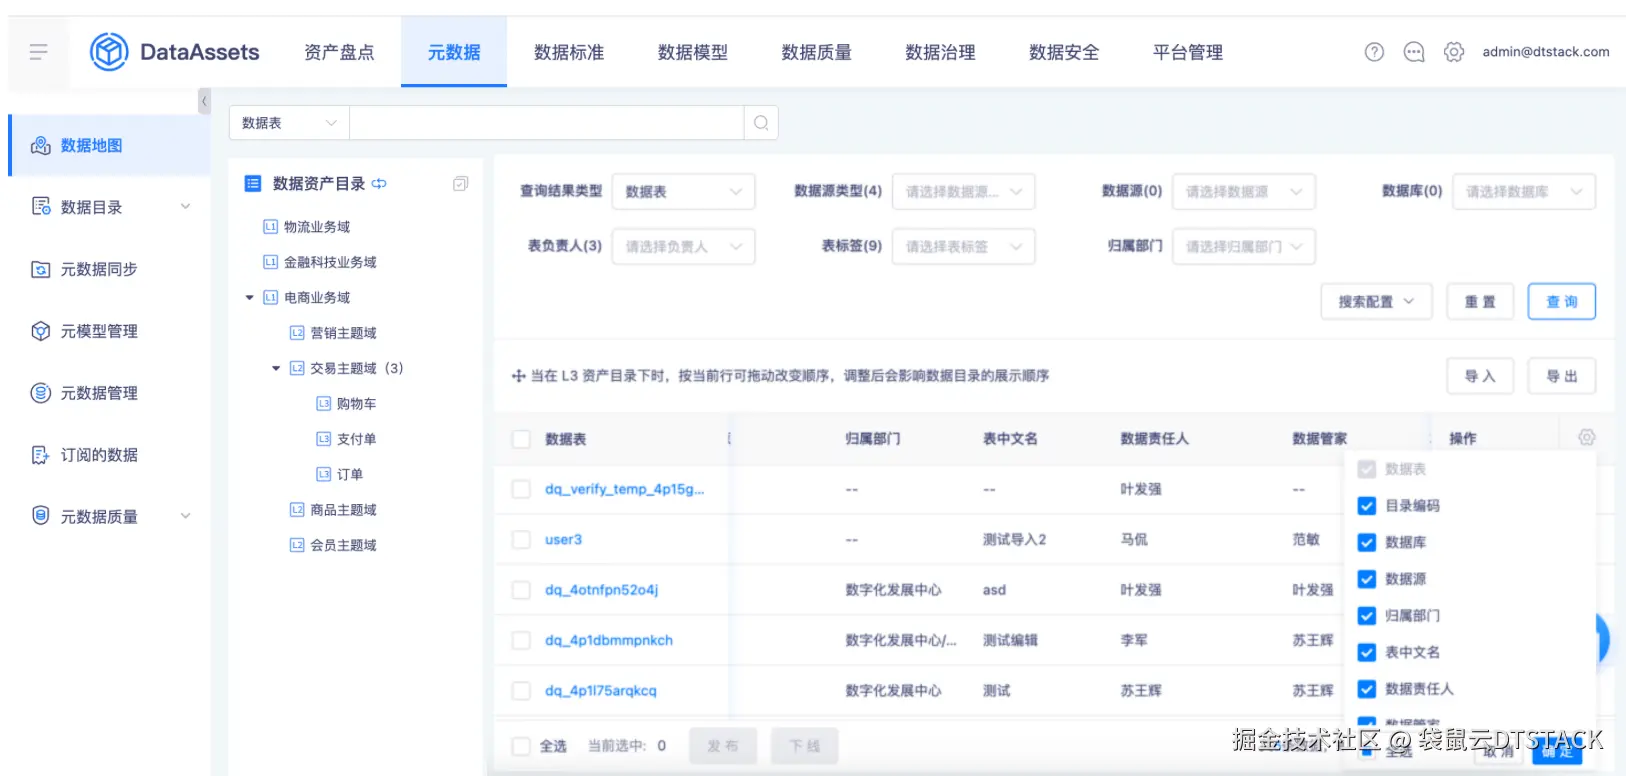
Task: Click the switch icon beside 数据资产目录
Action: pos(379,184)
